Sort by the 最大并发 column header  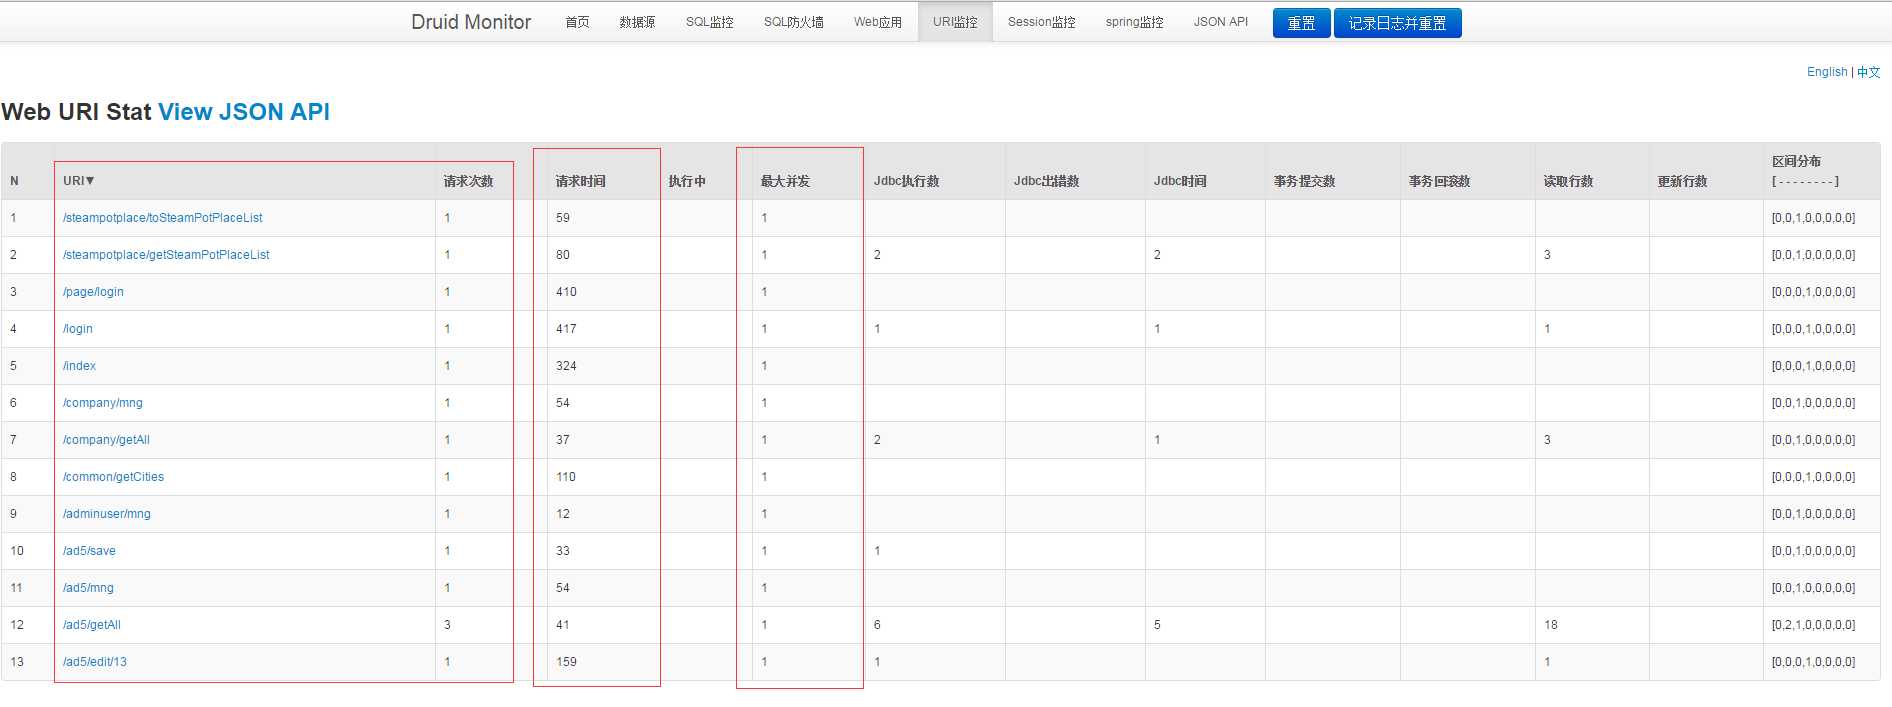pyautogui.click(x=786, y=181)
